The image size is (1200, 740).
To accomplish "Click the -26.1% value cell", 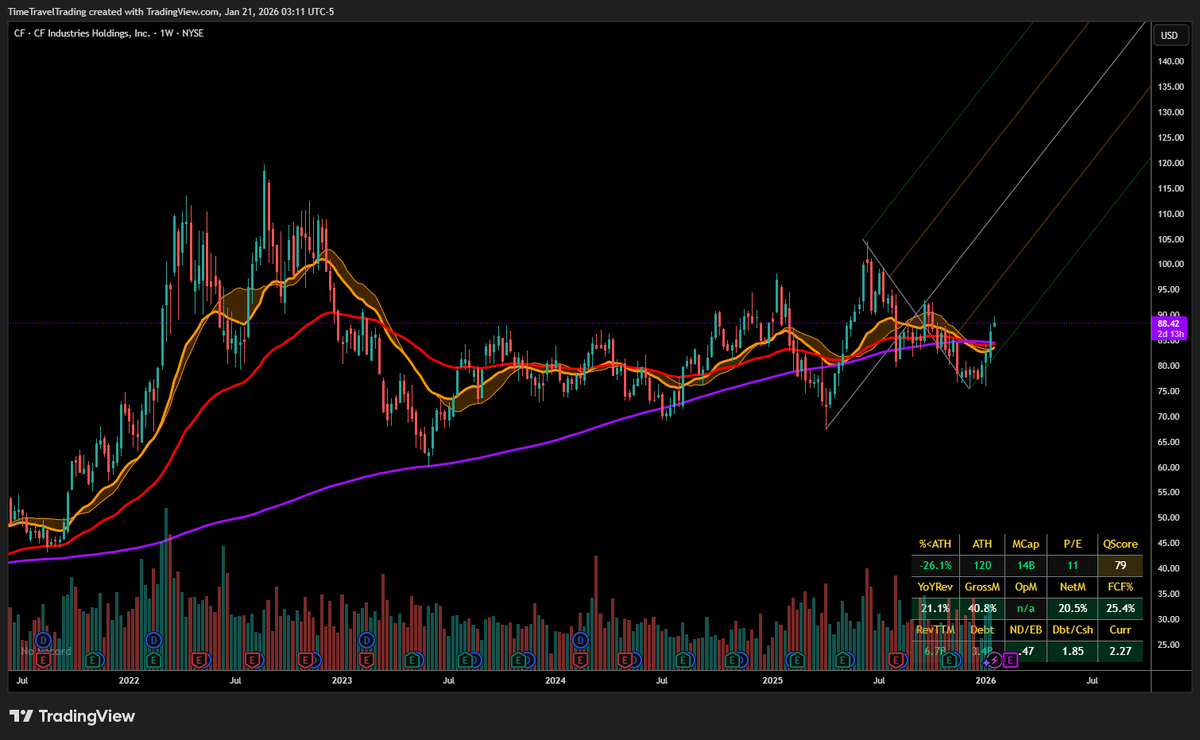I will (933, 566).
